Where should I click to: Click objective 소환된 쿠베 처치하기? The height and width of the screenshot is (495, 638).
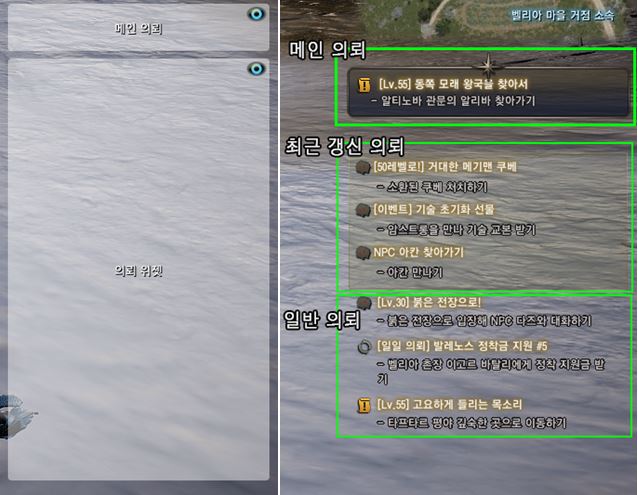tap(432, 187)
